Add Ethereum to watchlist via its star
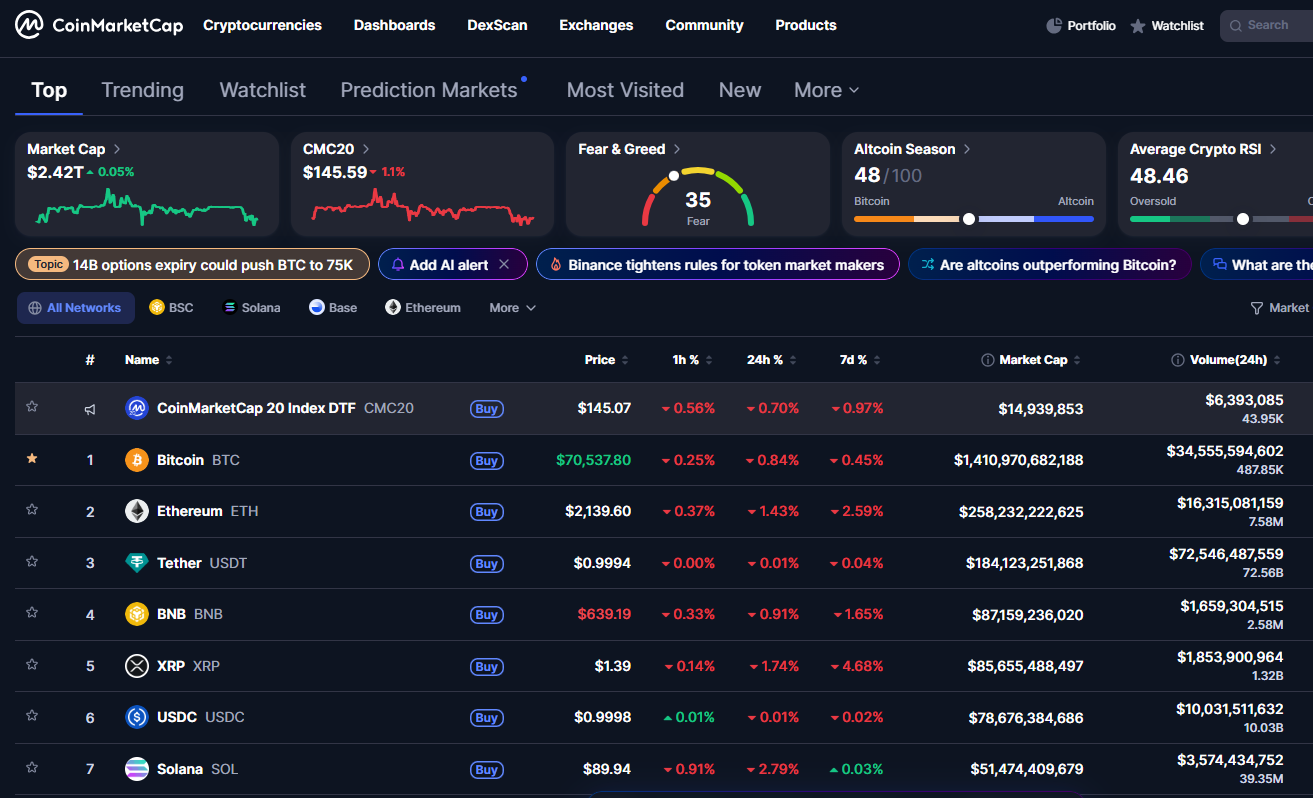 point(31,510)
